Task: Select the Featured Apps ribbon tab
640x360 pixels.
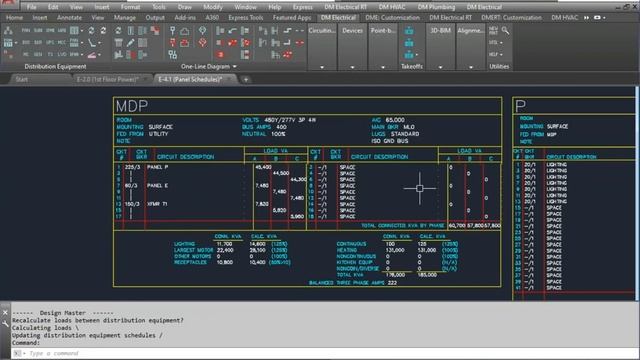Action: click(292, 18)
